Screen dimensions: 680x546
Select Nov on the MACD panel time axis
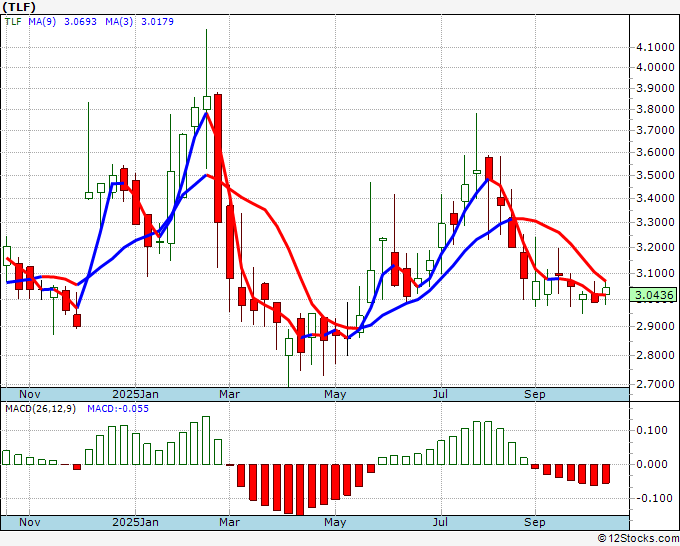pyautogui.click(x=29, y=522)
